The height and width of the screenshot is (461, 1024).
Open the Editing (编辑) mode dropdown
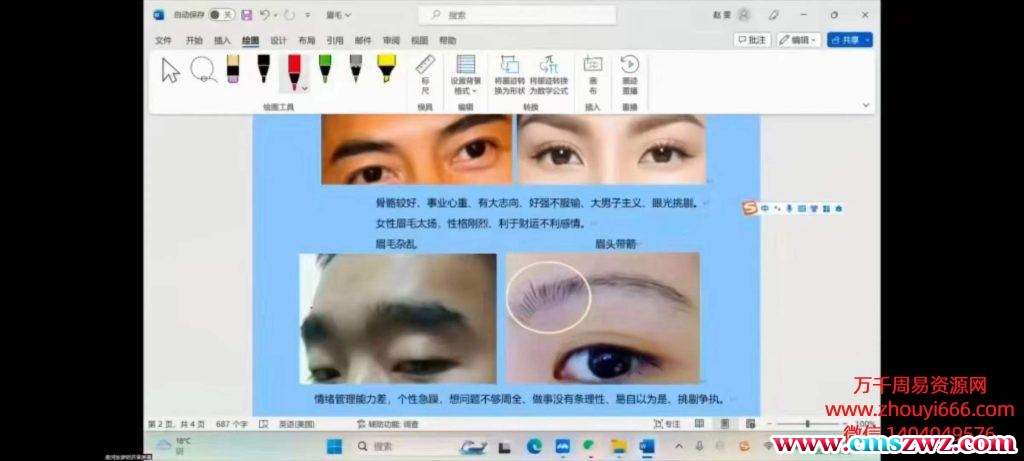pyautogui.click(x=799, y=40)
